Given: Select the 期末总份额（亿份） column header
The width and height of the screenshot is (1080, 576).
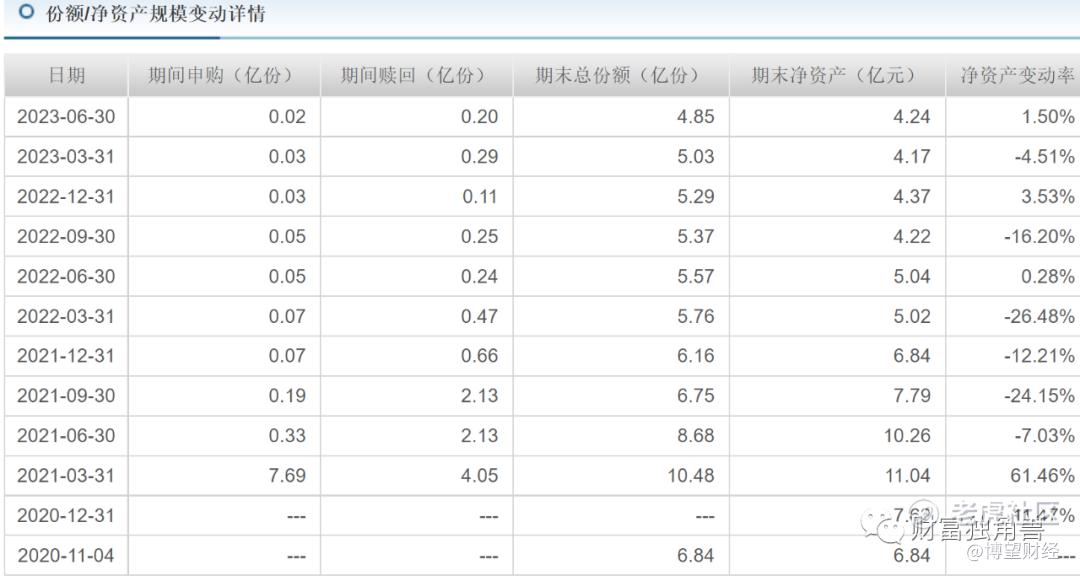Looking at the screenshot, I should tap(620, 76).
